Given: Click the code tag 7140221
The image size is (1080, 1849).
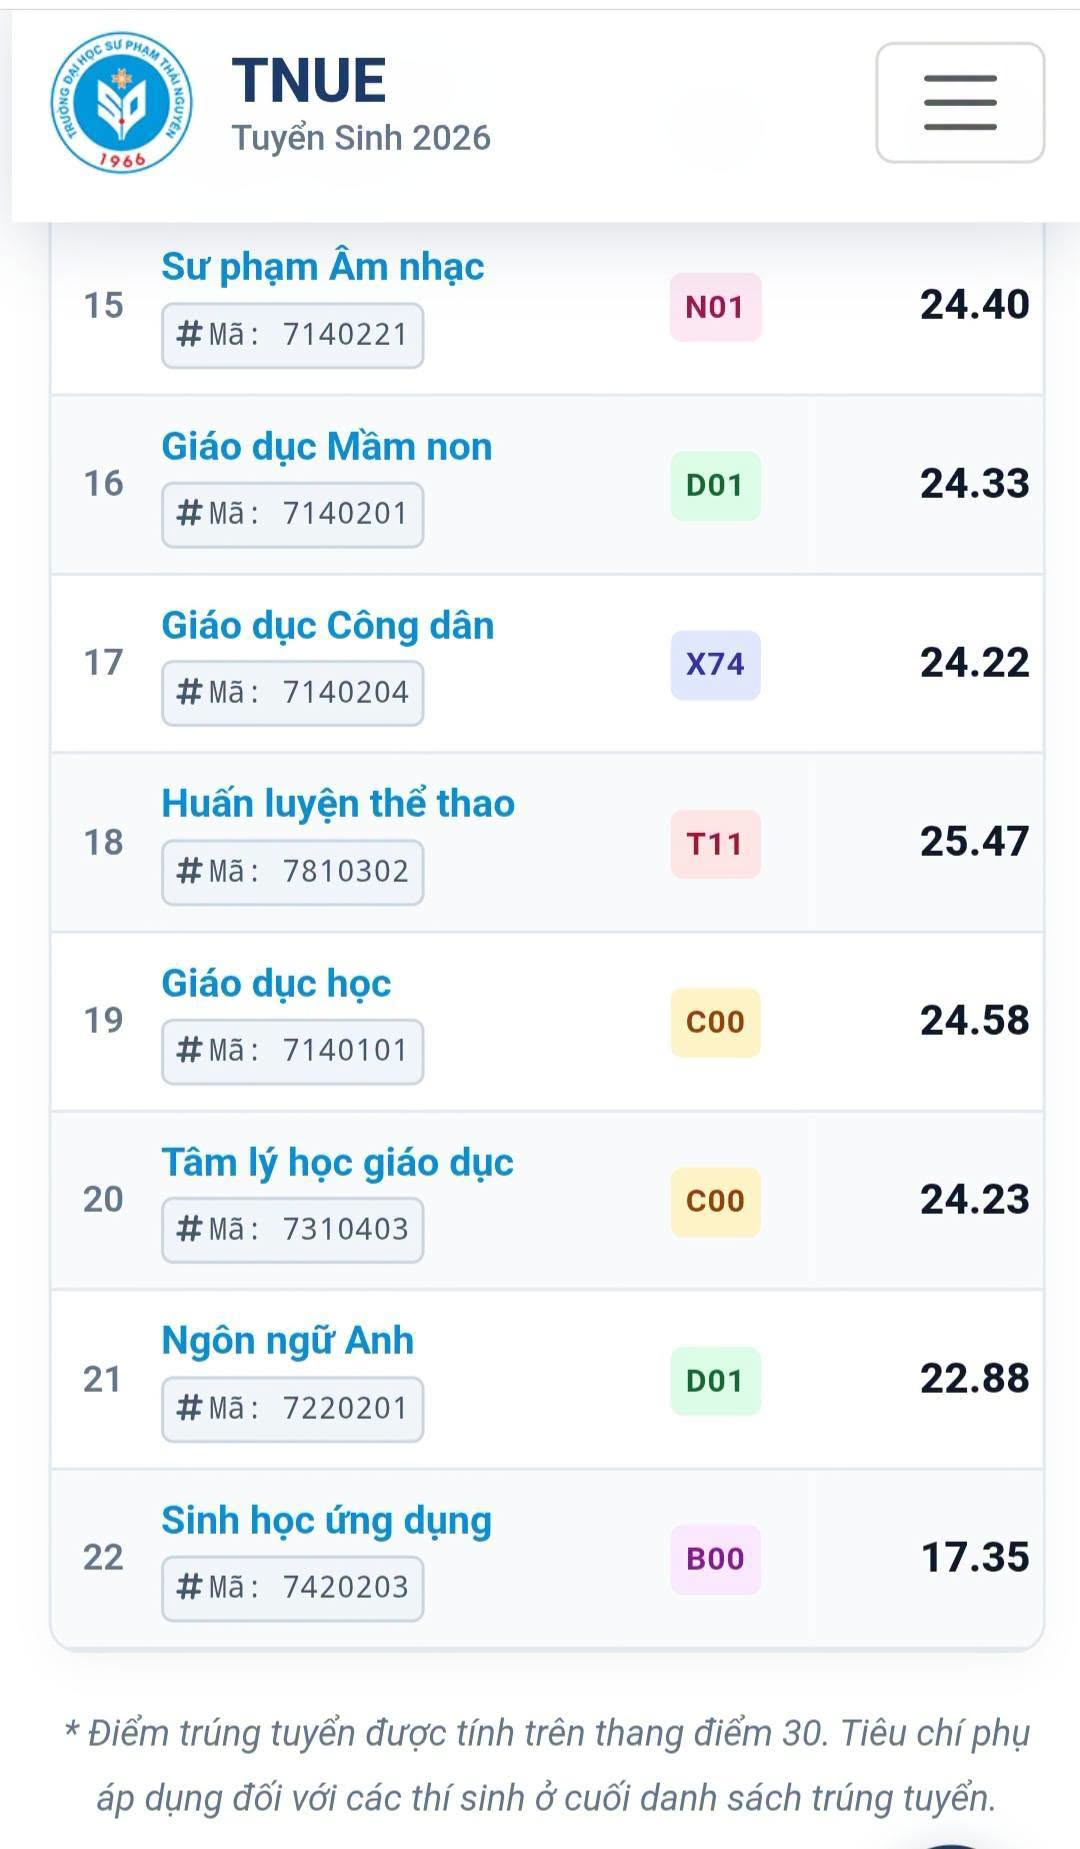Looking at the screenshot, I should (292, 335).
